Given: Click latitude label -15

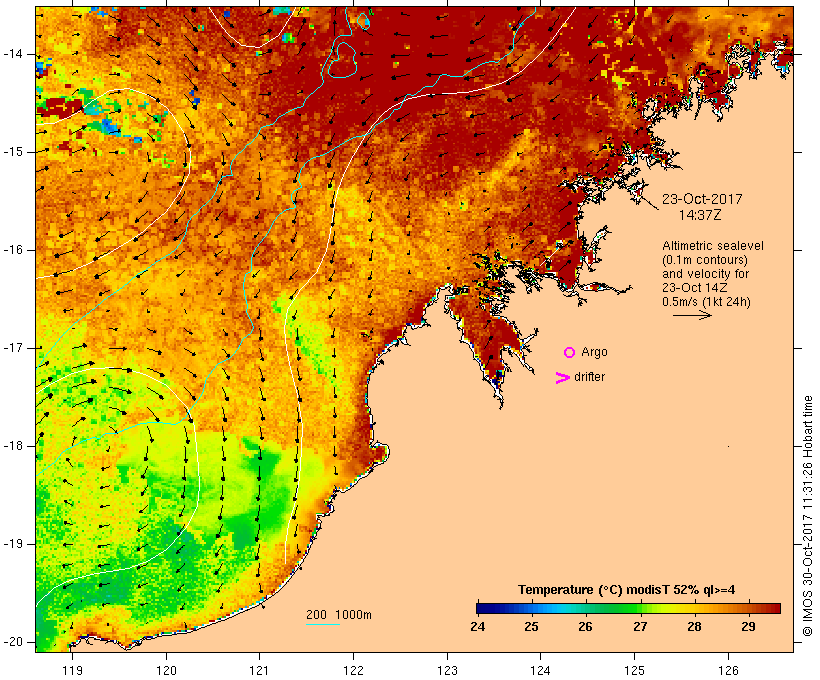Looking at the screenshot, I should 13,152.
